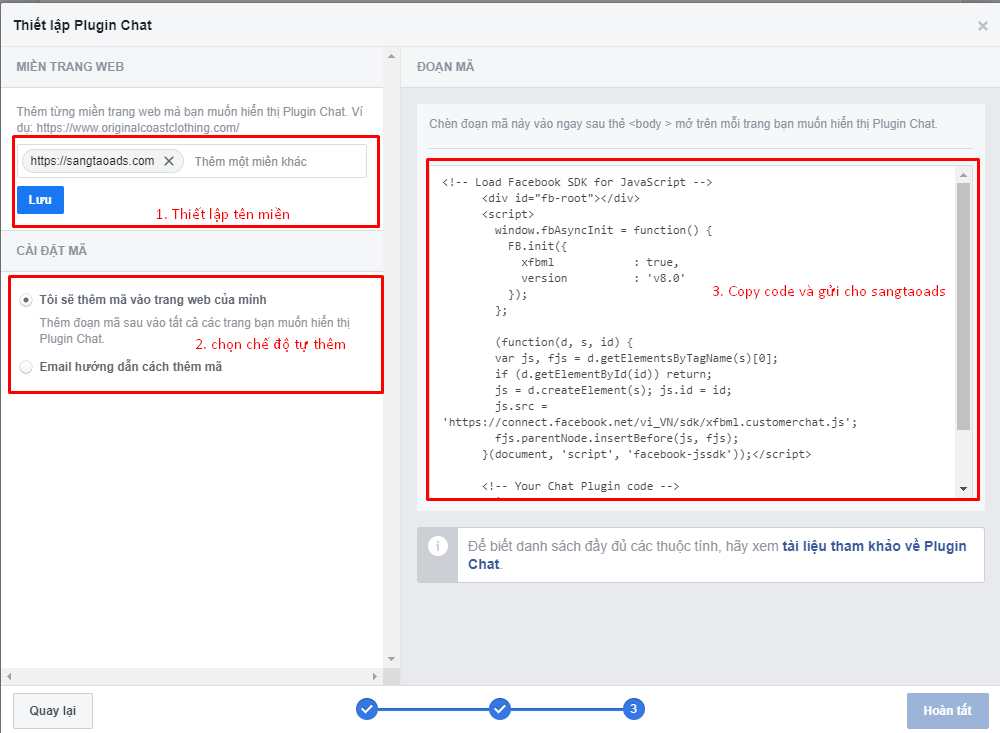Image resolution: width=1000 pixels, height=733 pixels.
Task: Select "Tôi sẽ thêm mã vào trang web của mình"
Action: 26,300
